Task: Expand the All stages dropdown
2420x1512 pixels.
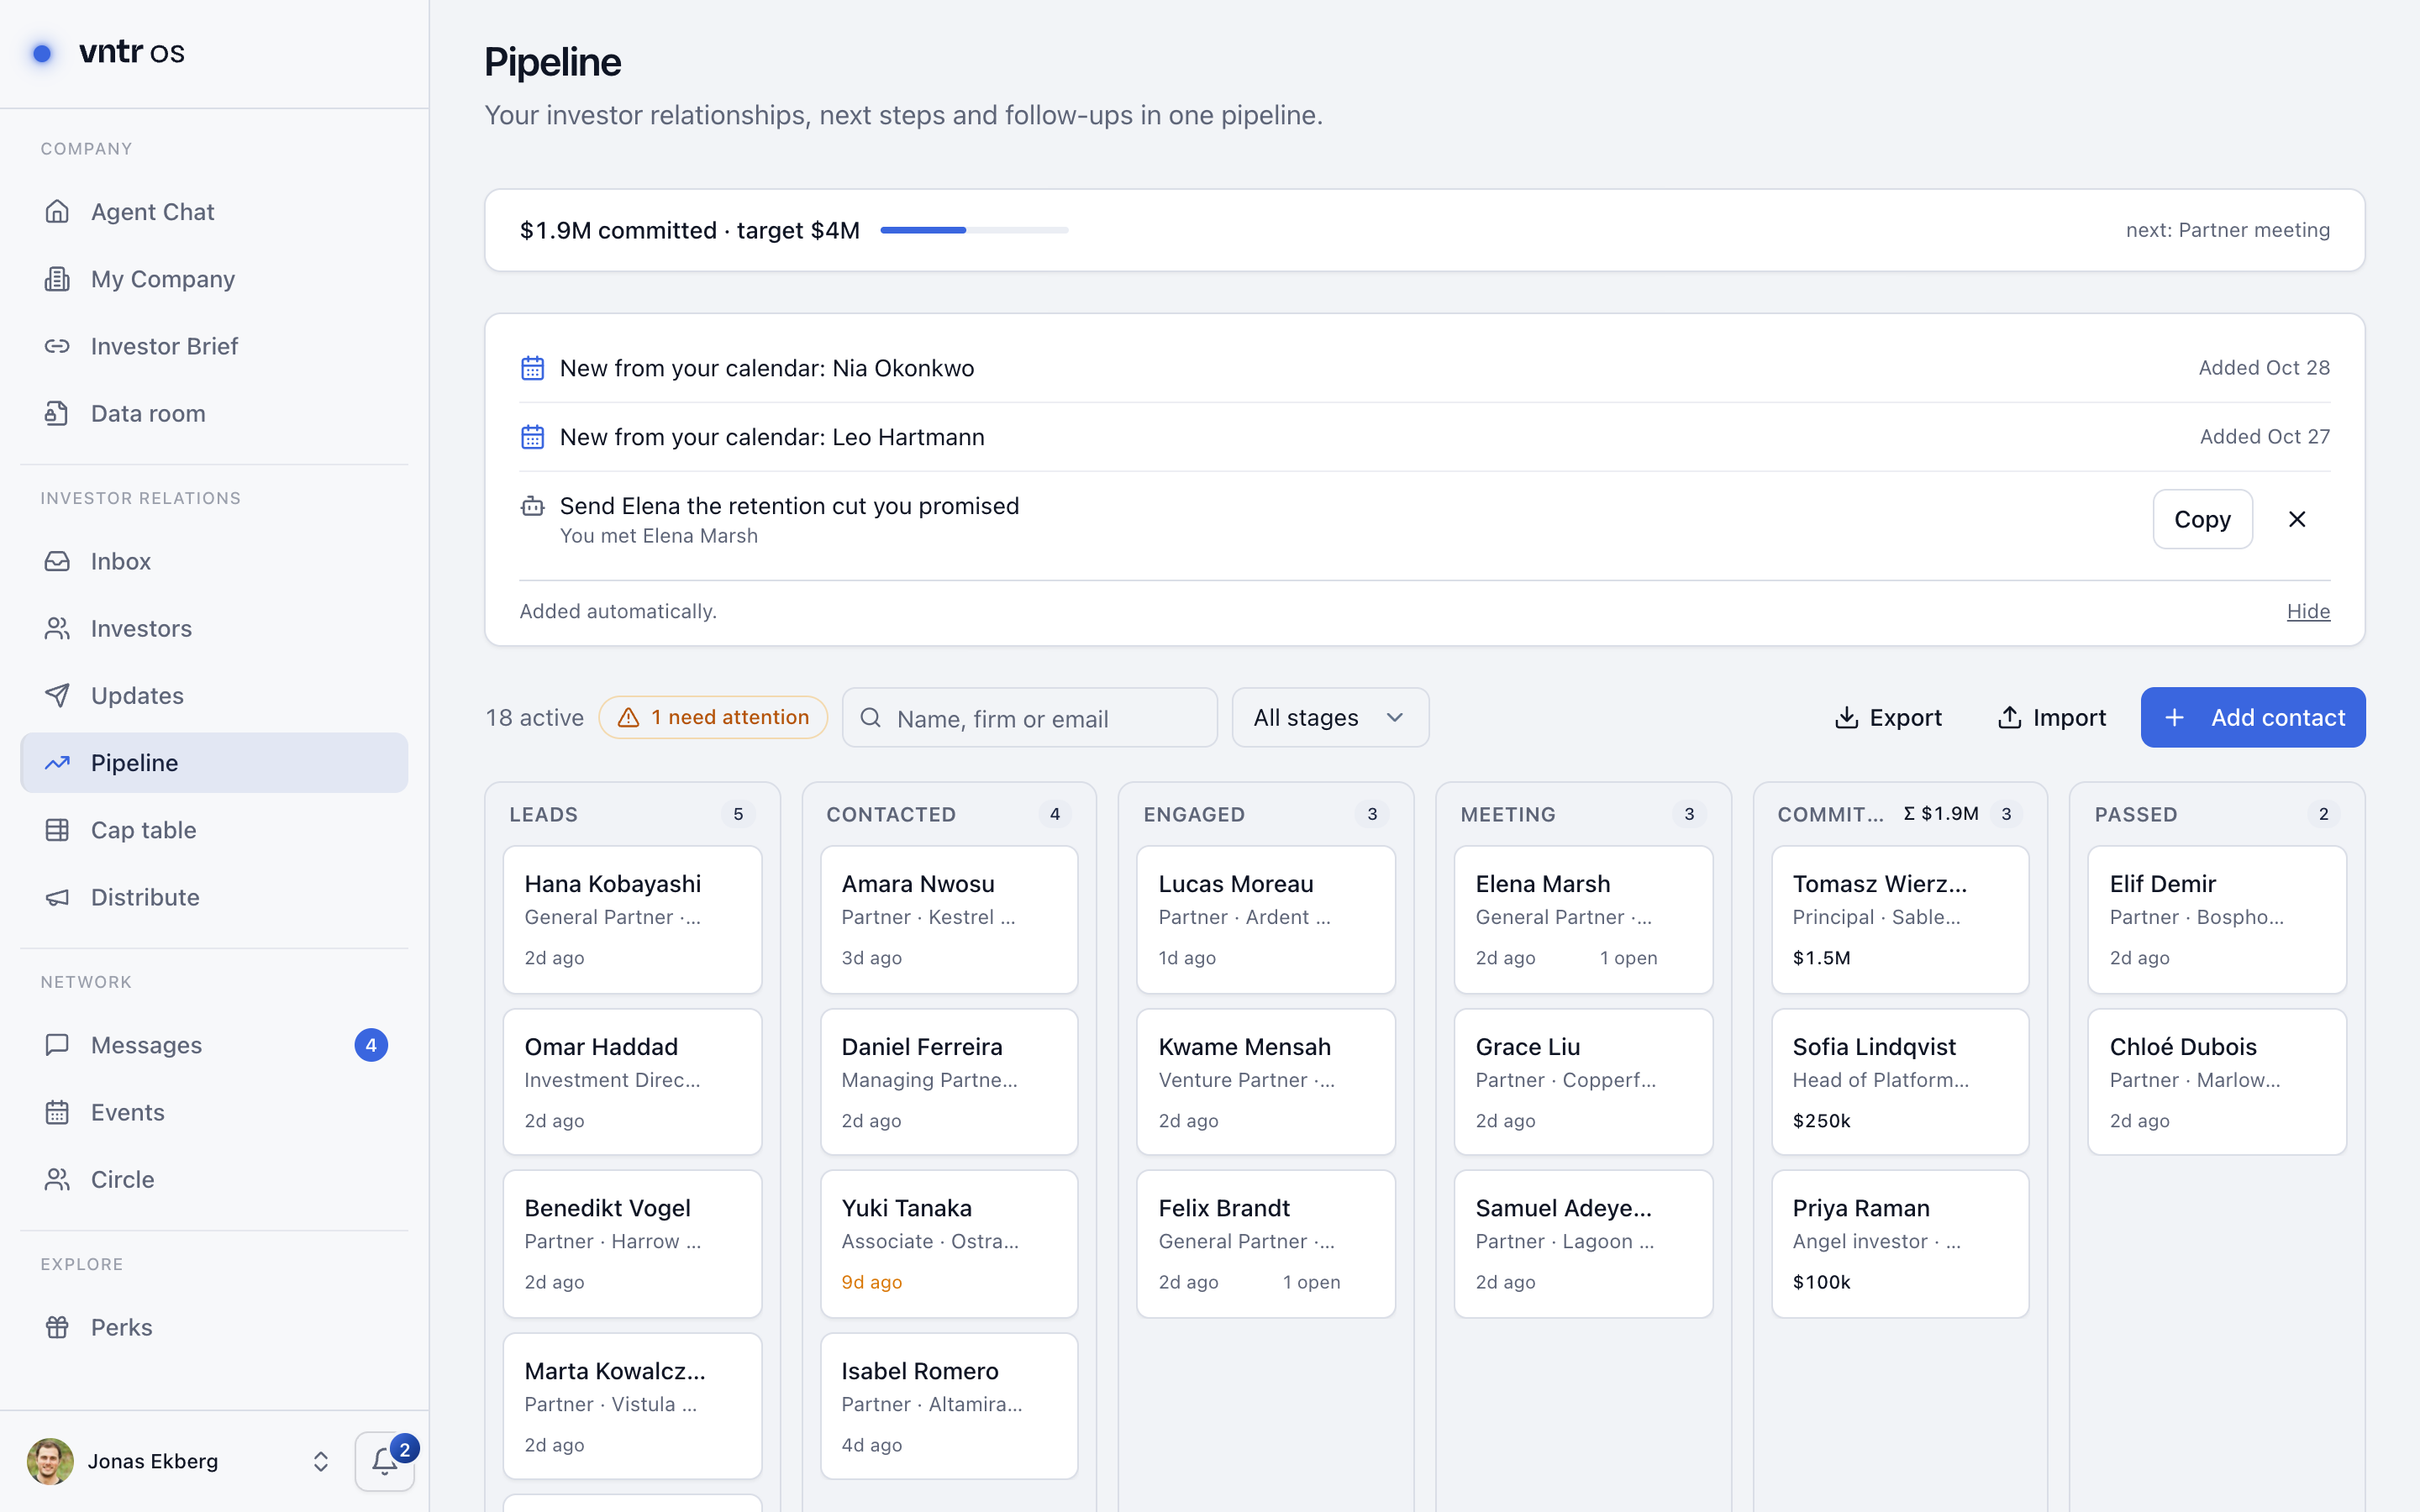Action: [x=1330, y=717]
